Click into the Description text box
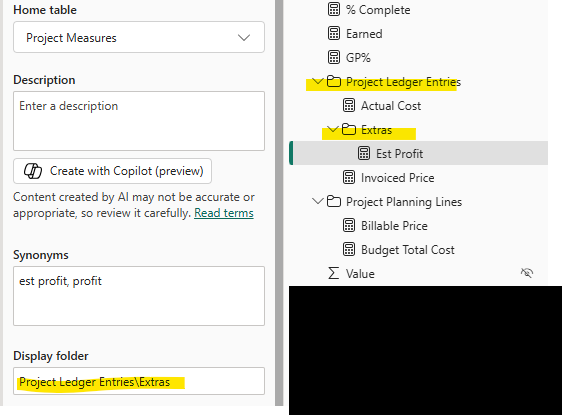The height and width of the screenshot is (415, 563). tap(139, 121)
